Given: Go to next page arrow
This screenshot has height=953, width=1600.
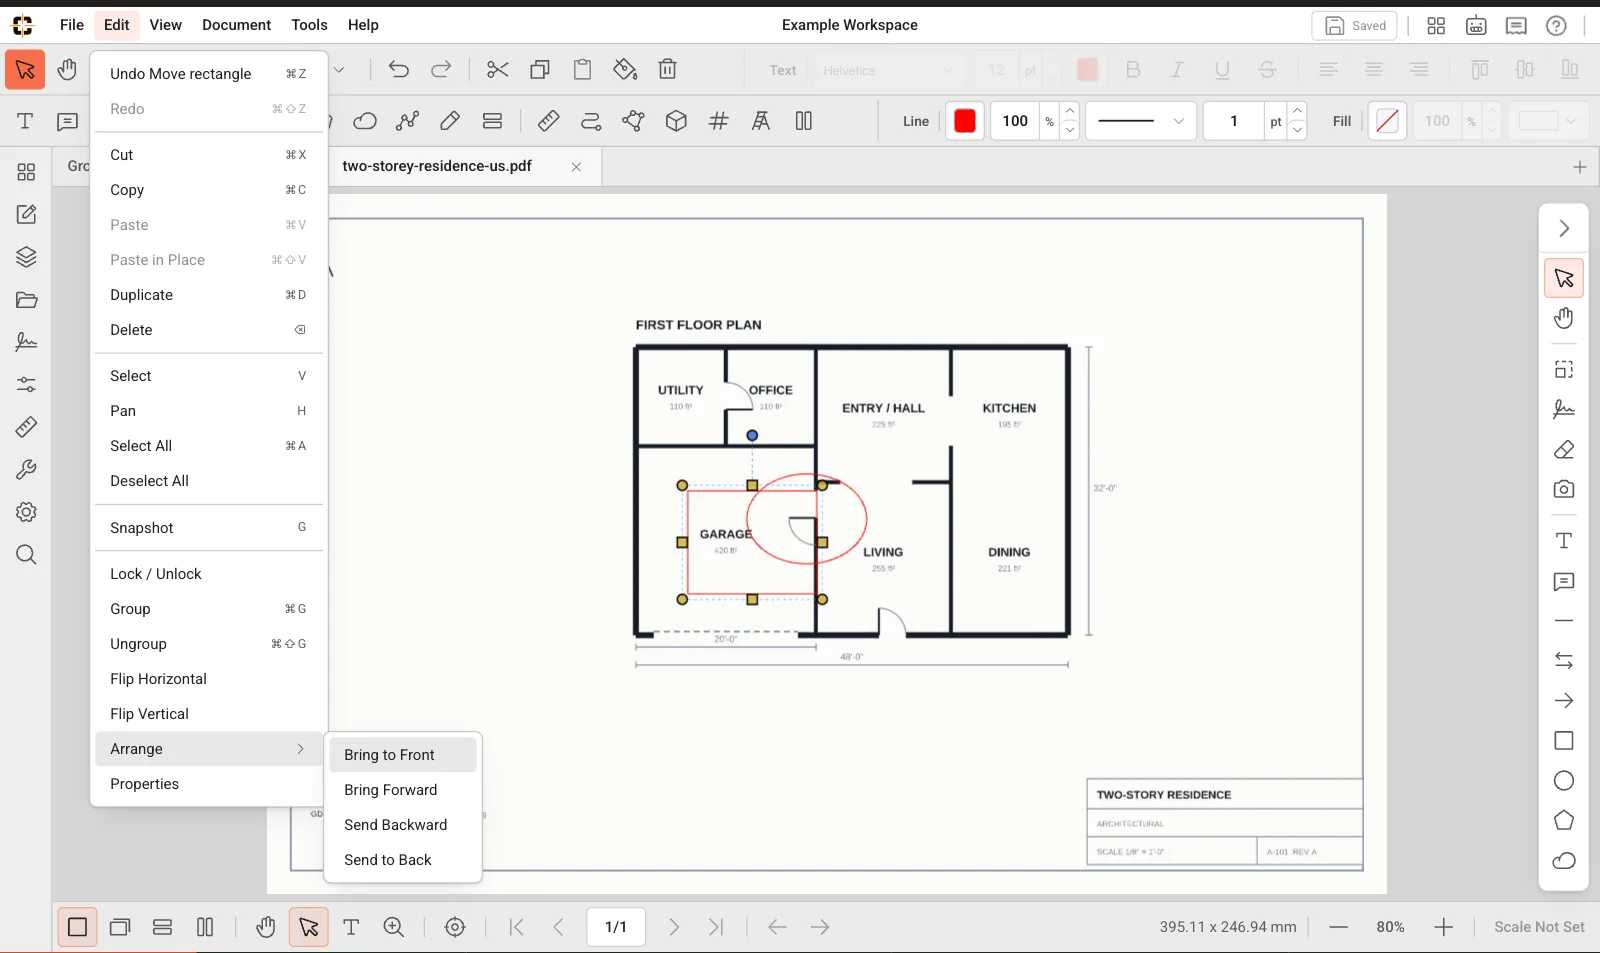Looking at the screenshot, I should (x=674, y=927).
